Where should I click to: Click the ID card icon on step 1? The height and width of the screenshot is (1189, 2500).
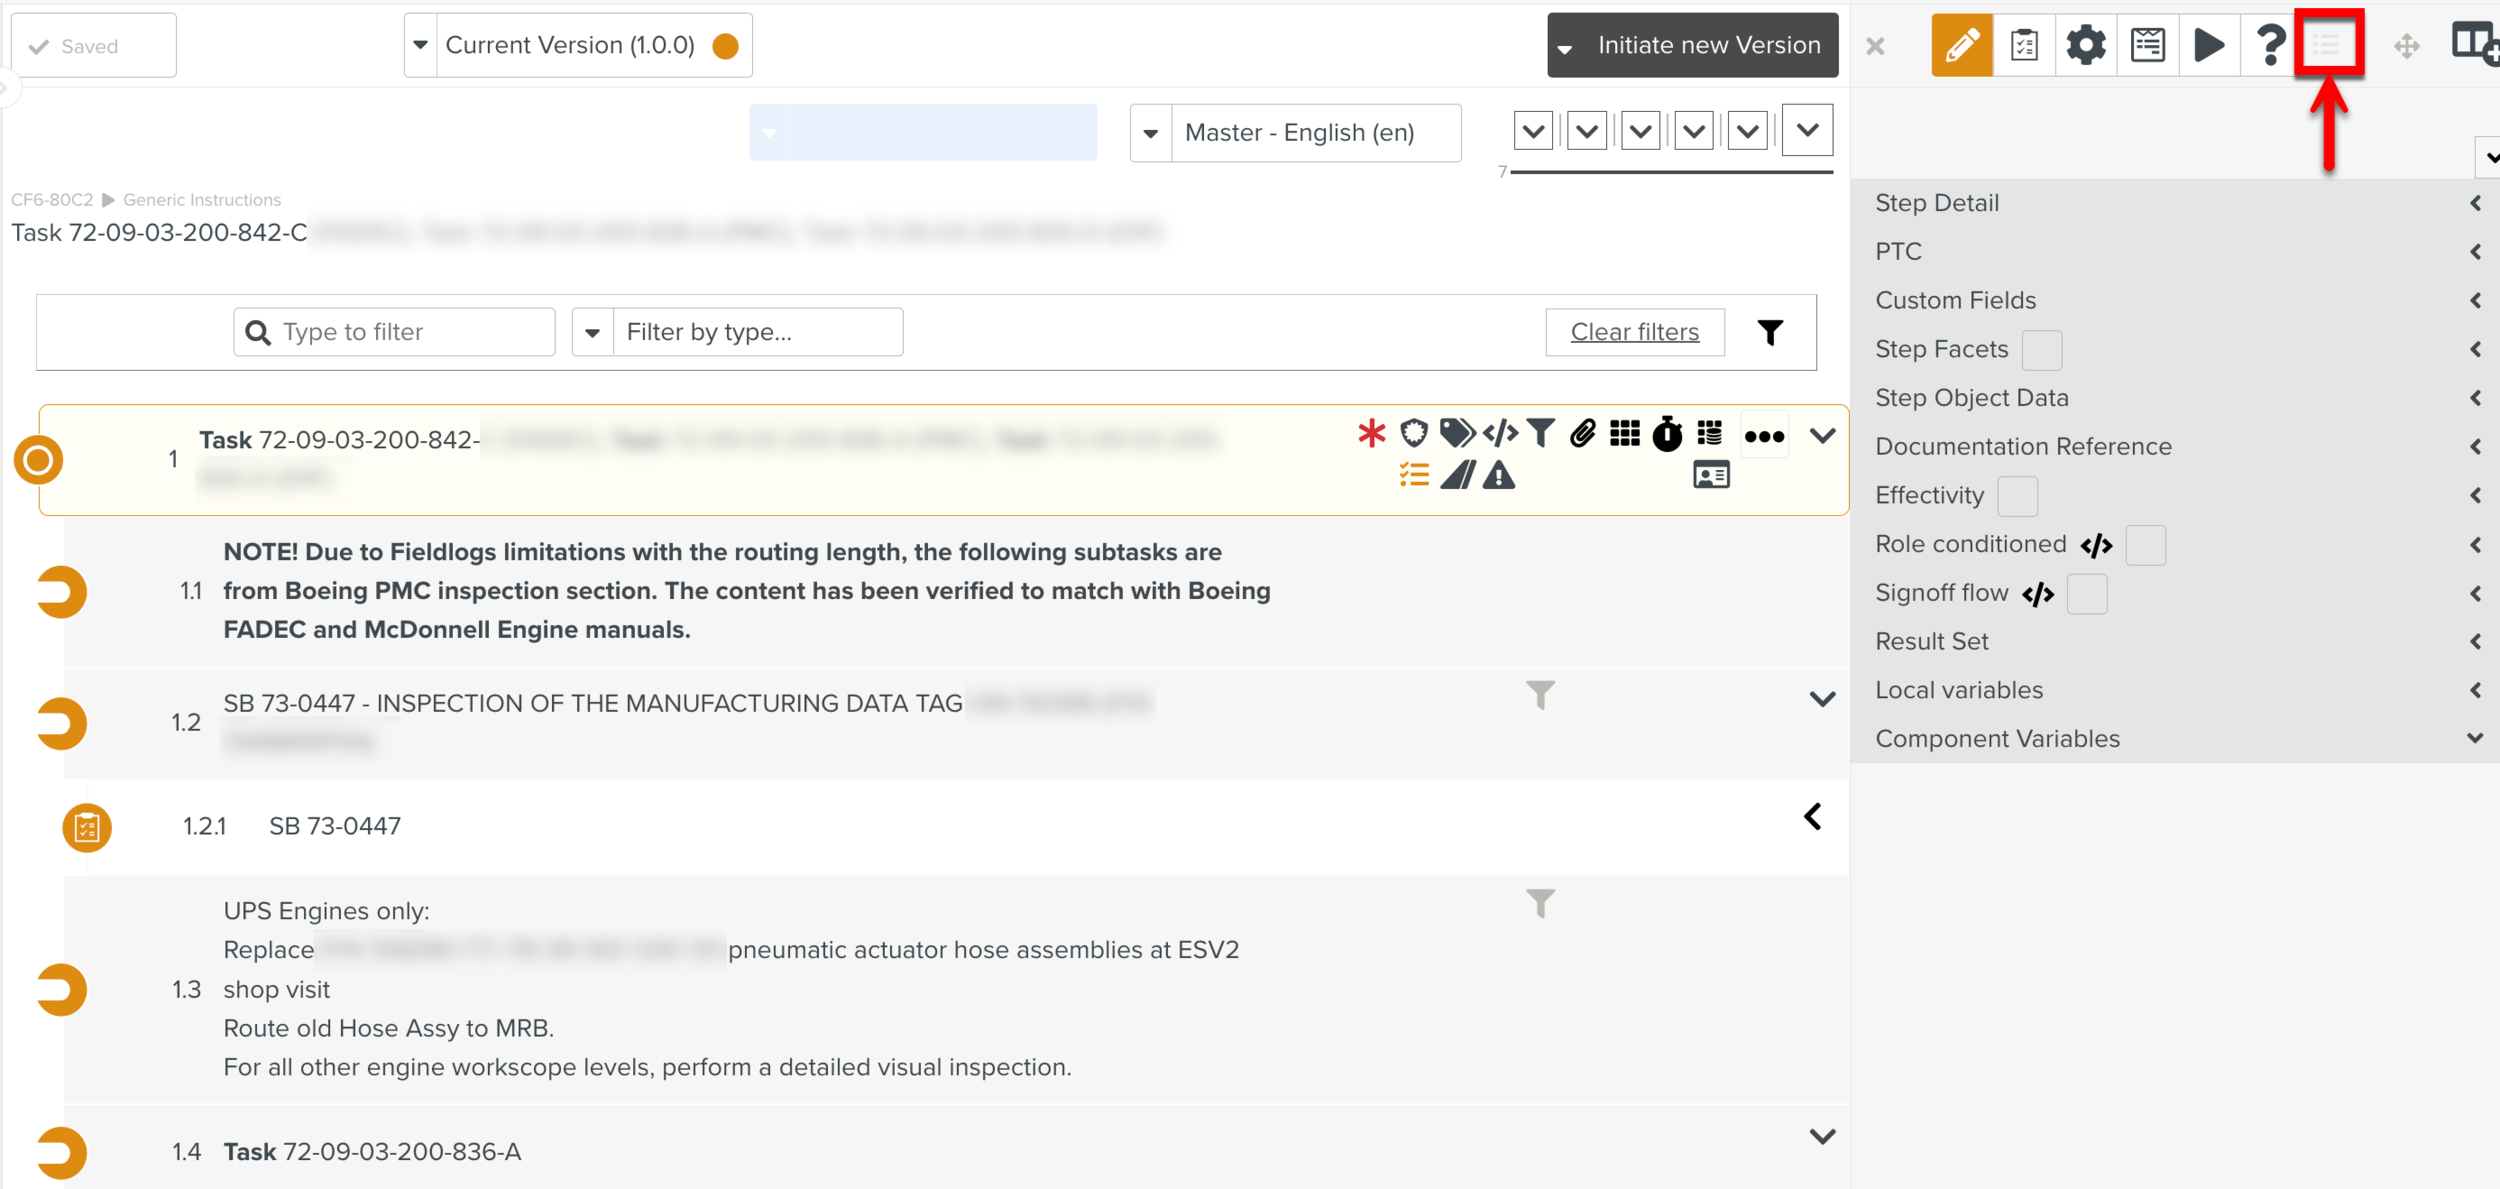(1711, 476)
